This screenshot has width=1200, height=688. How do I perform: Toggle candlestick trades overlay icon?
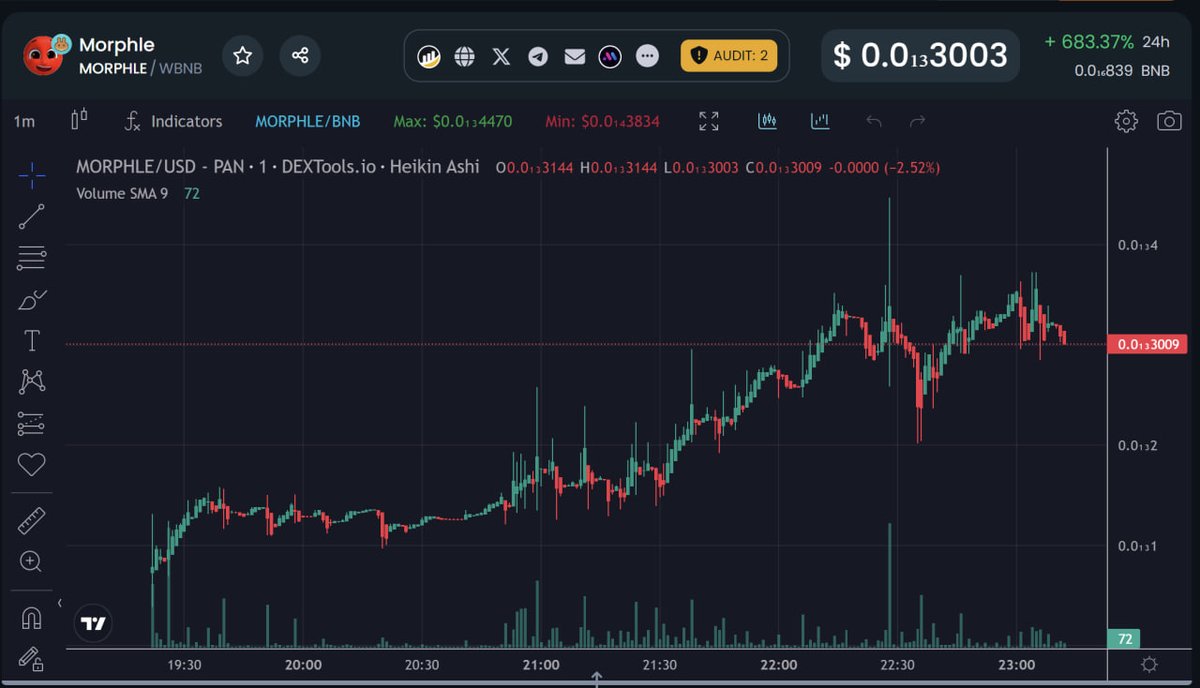point(767,121)
